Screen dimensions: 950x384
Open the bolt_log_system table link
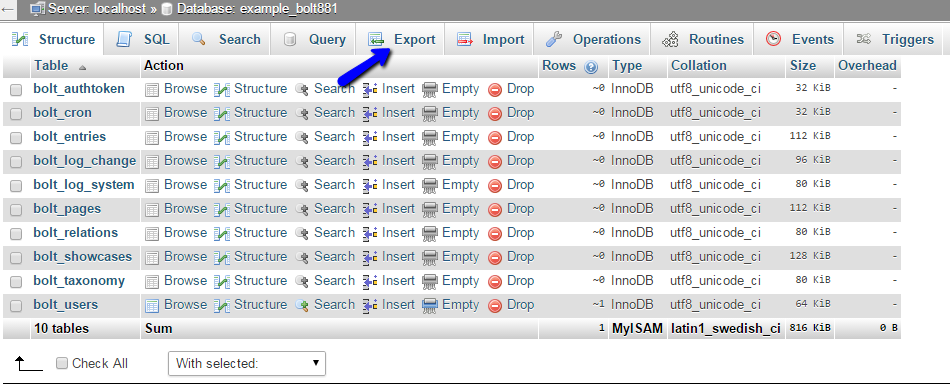84,185
